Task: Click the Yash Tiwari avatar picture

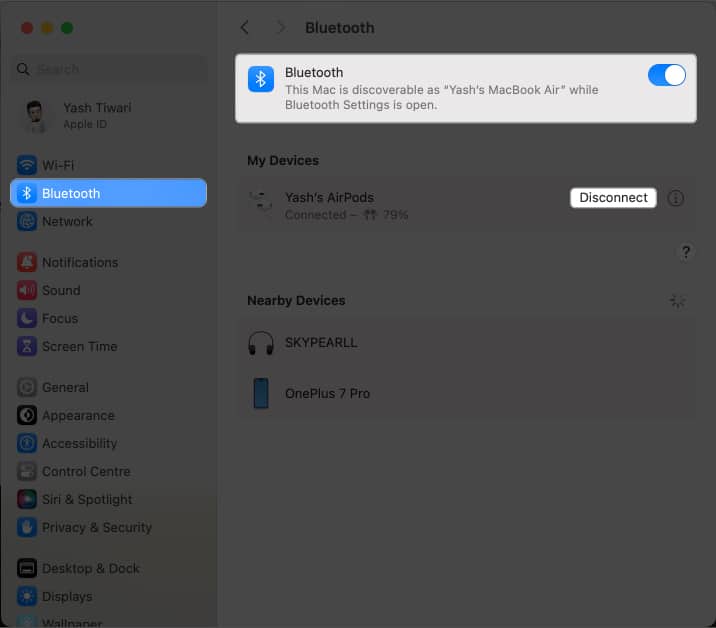Action: pyautogui.click(x=35, y=116)
